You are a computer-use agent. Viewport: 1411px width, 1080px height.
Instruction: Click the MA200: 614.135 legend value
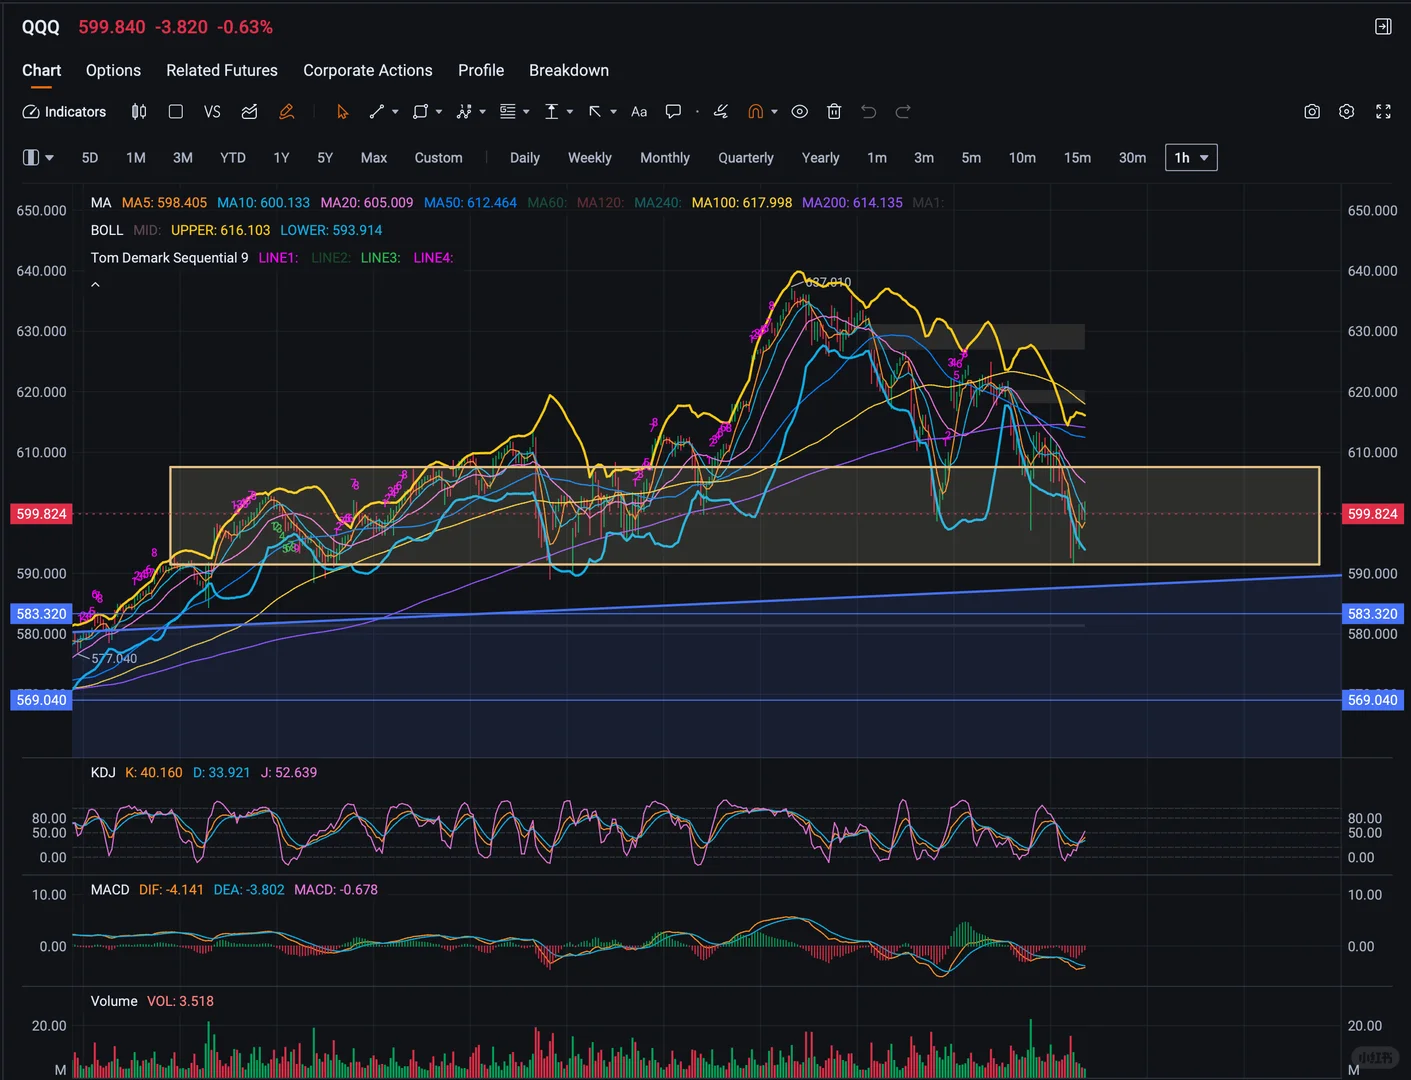pyautogui.click(x=852, y=203)
